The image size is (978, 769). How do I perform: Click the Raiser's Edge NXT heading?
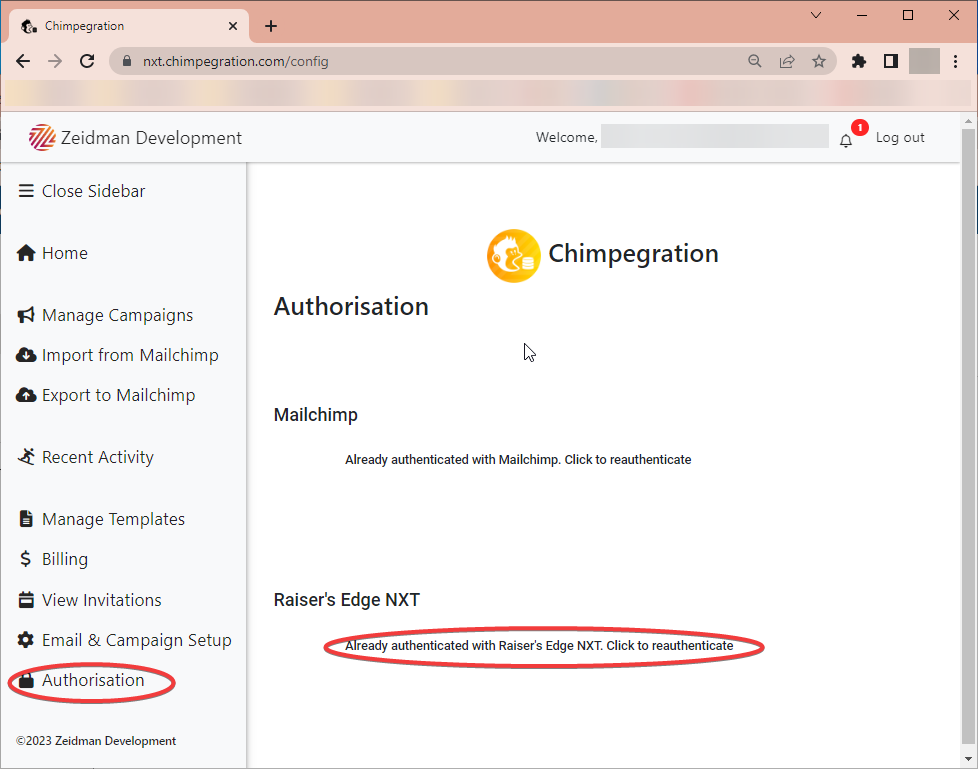(x=347, y=600)
